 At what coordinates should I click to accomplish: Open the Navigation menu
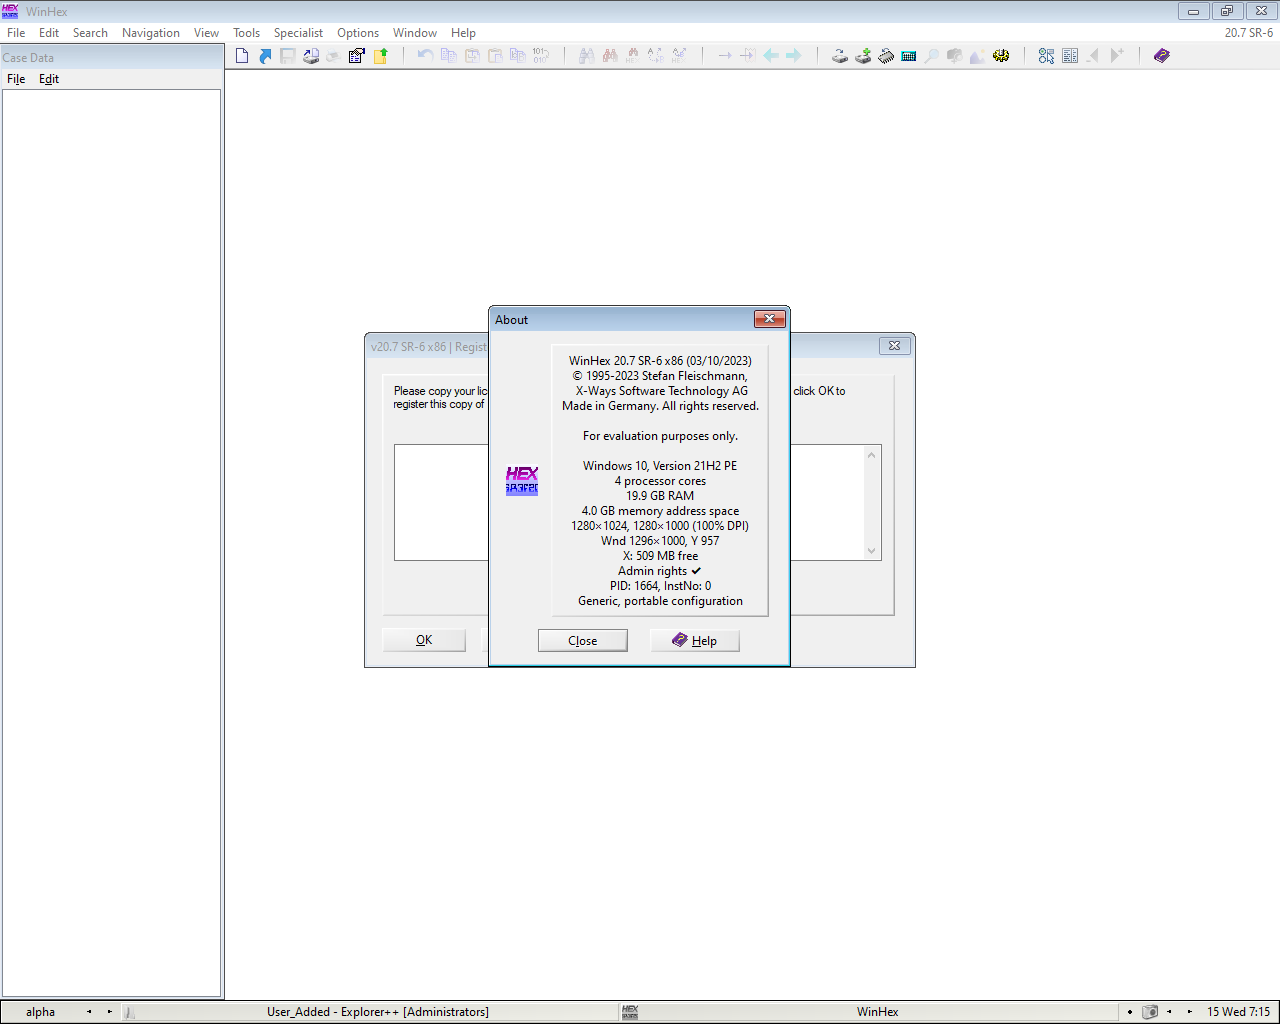click(x=151, y=33)
